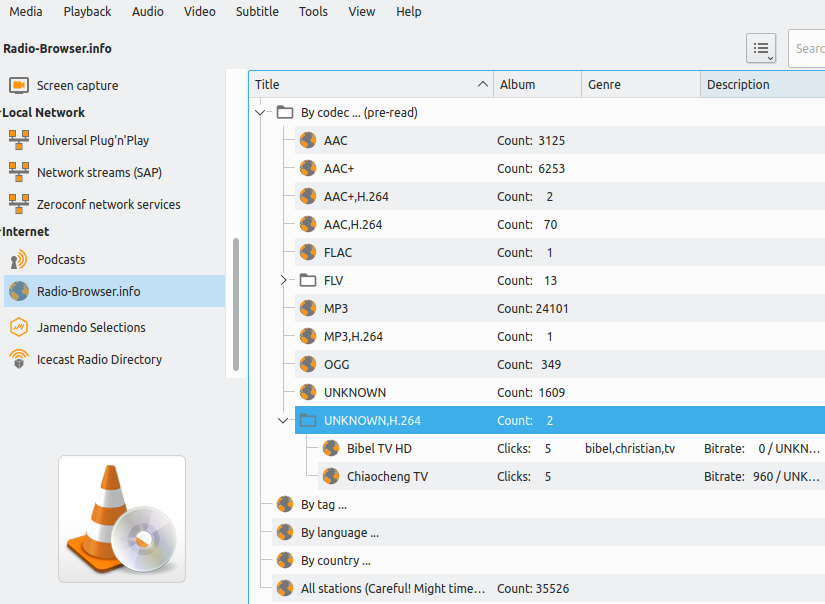Select the MP3 codec row
Screen dimensions: 825x604
(559, 308)
